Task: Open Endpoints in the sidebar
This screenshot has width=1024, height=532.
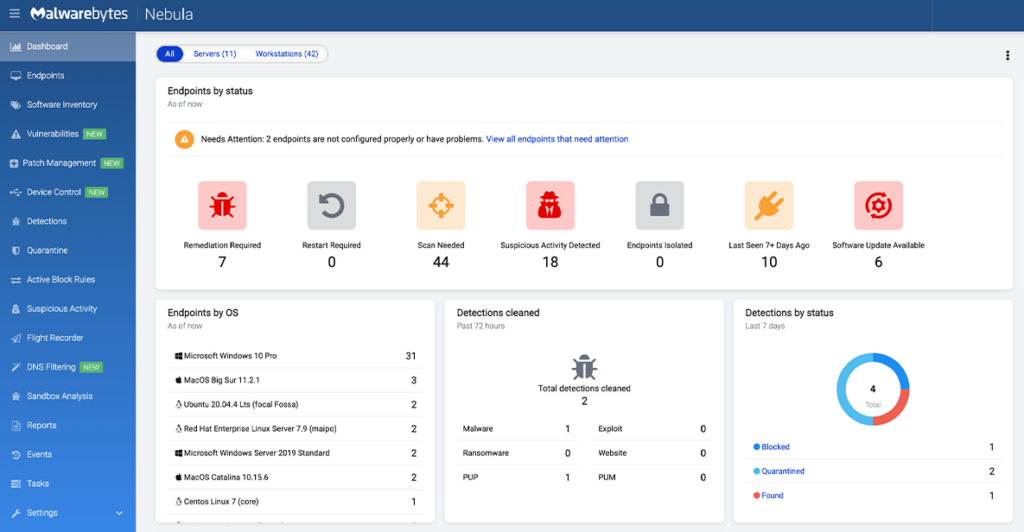Action: (x=68, y=76)
